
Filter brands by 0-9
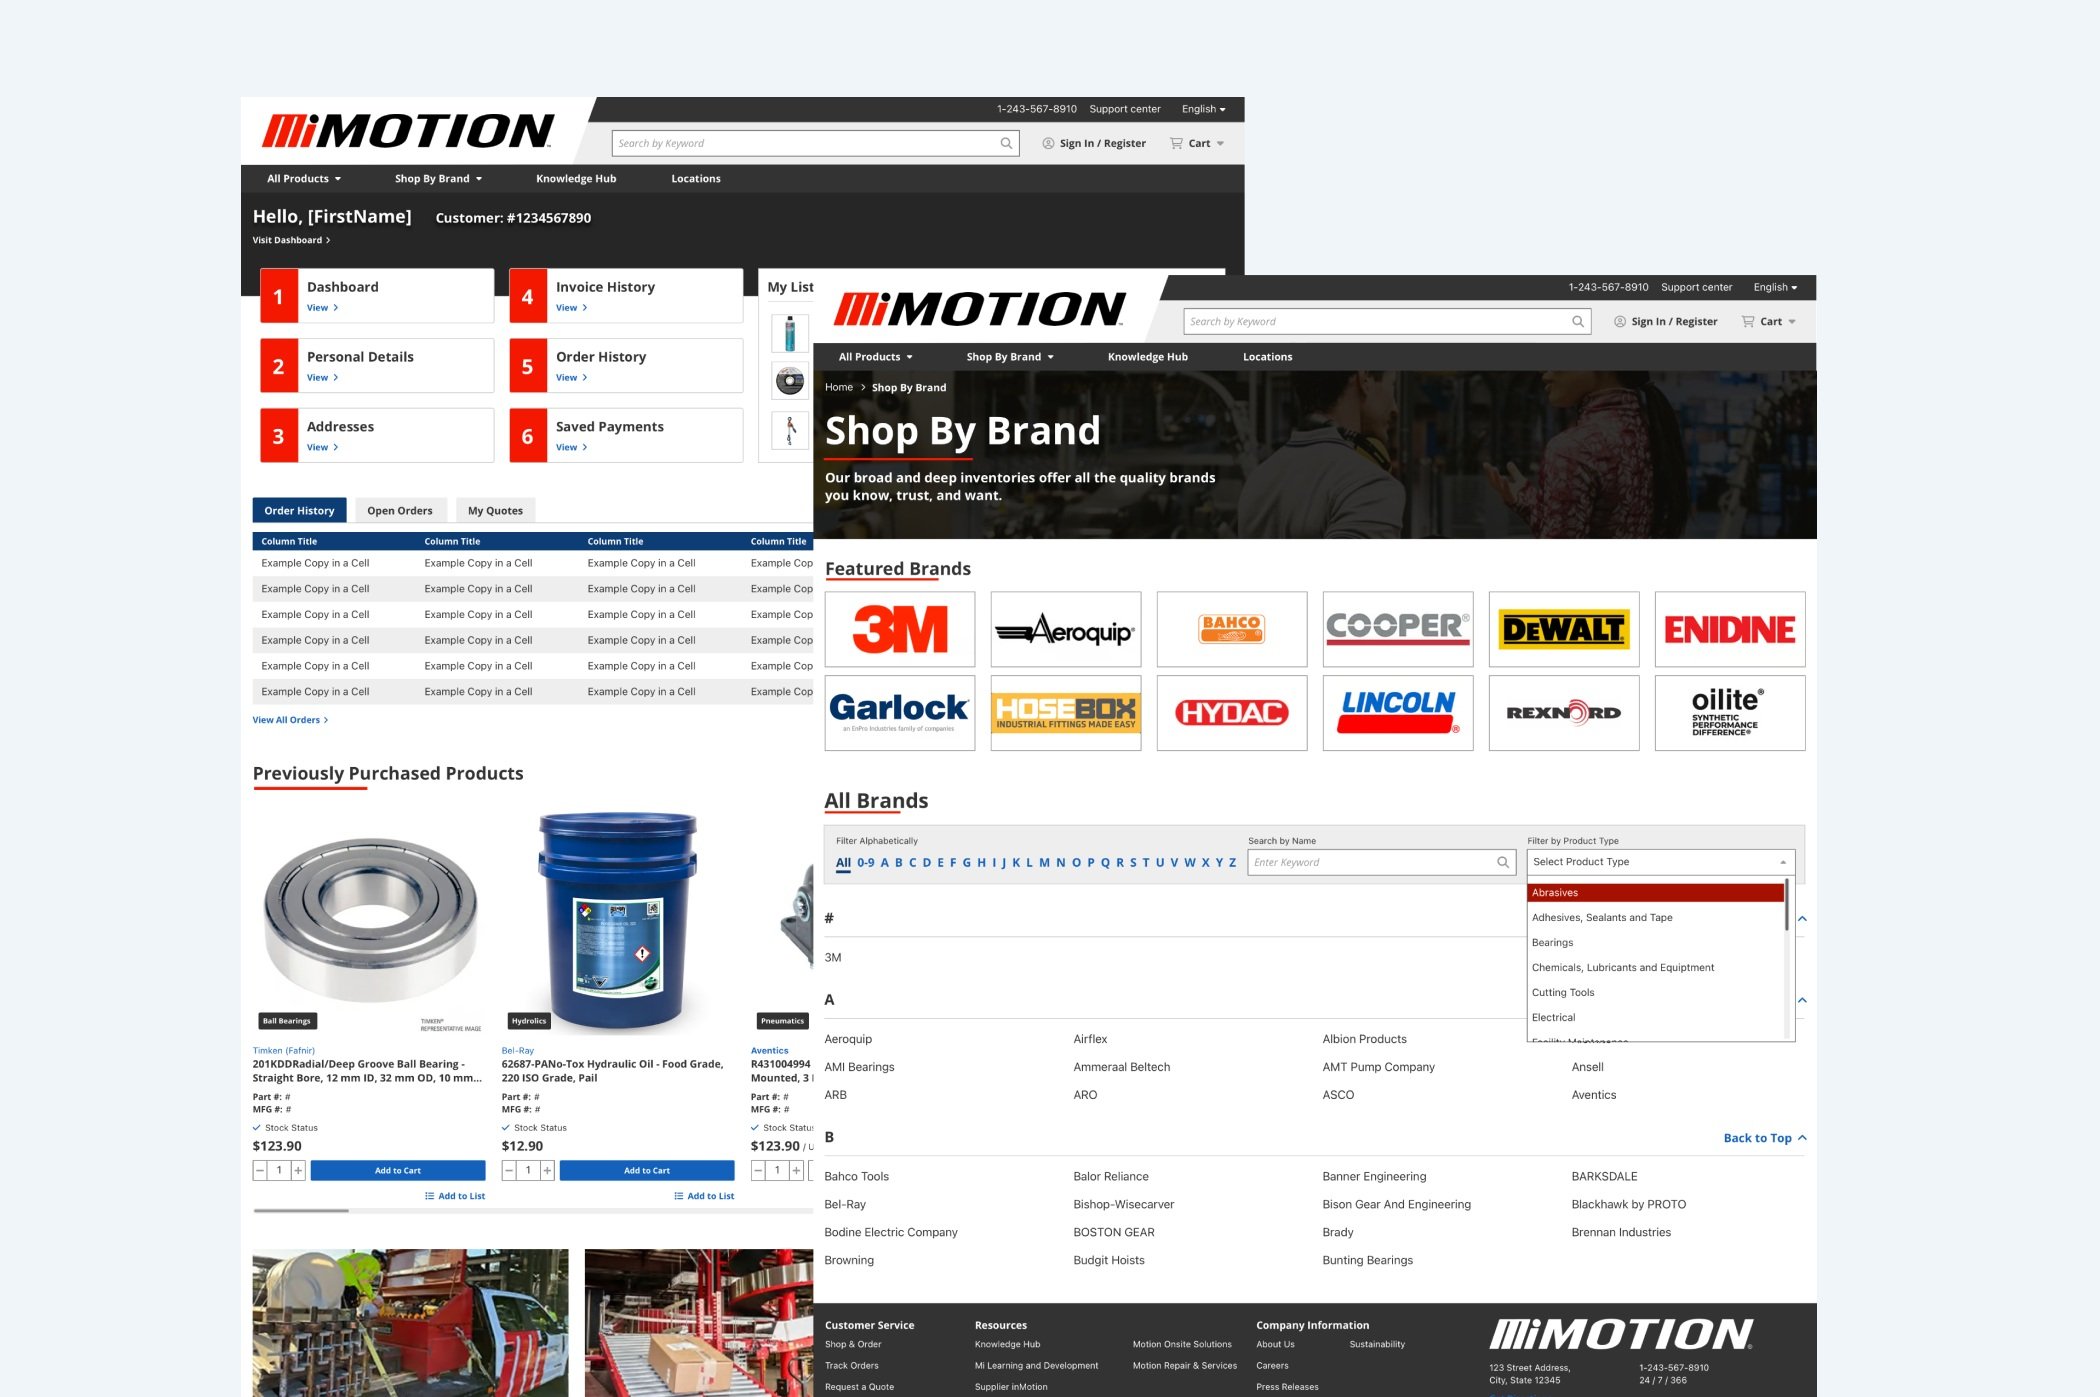click(865, 862)
